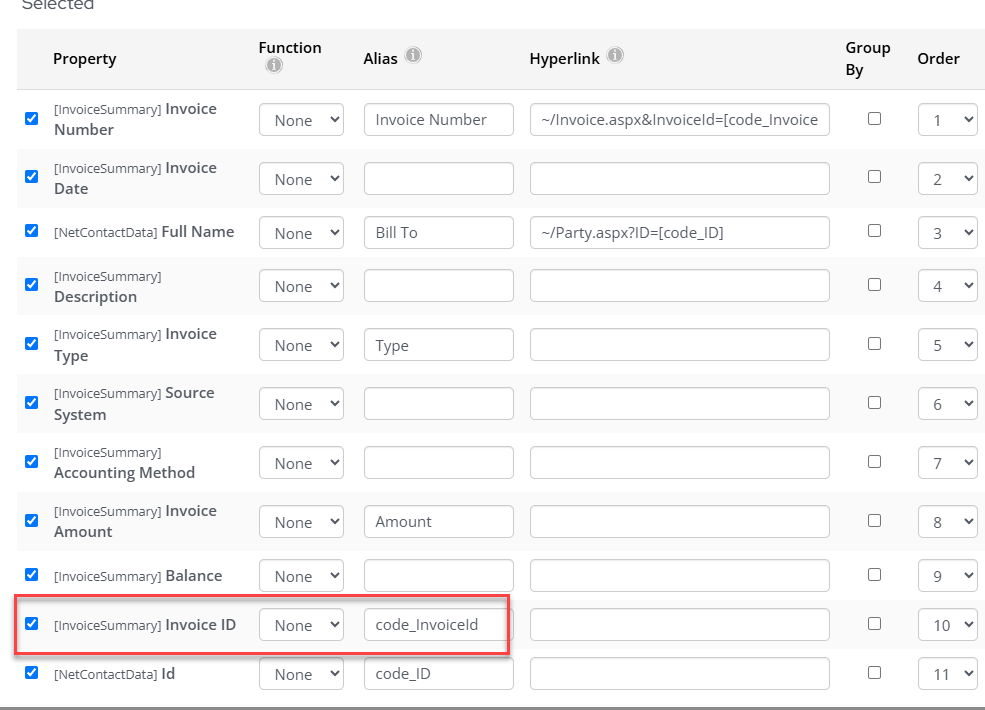Click the Invoice Number hyperlink field

pos(679,120)
